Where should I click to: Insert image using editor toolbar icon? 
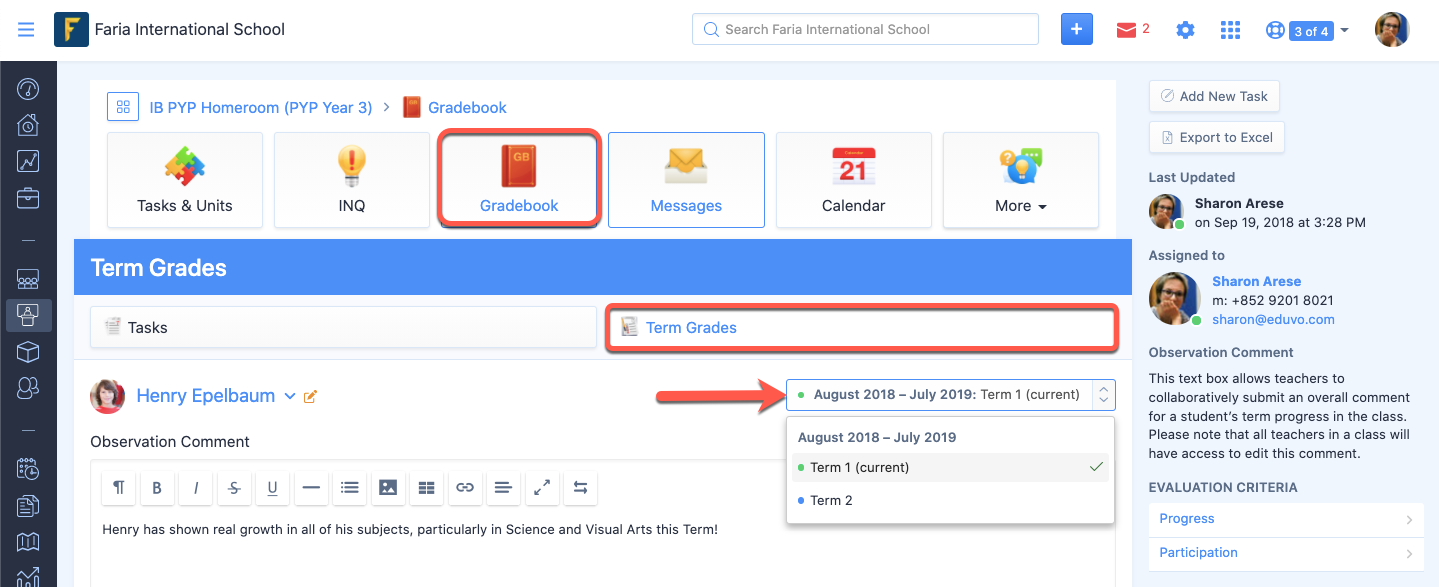point(388,488)
